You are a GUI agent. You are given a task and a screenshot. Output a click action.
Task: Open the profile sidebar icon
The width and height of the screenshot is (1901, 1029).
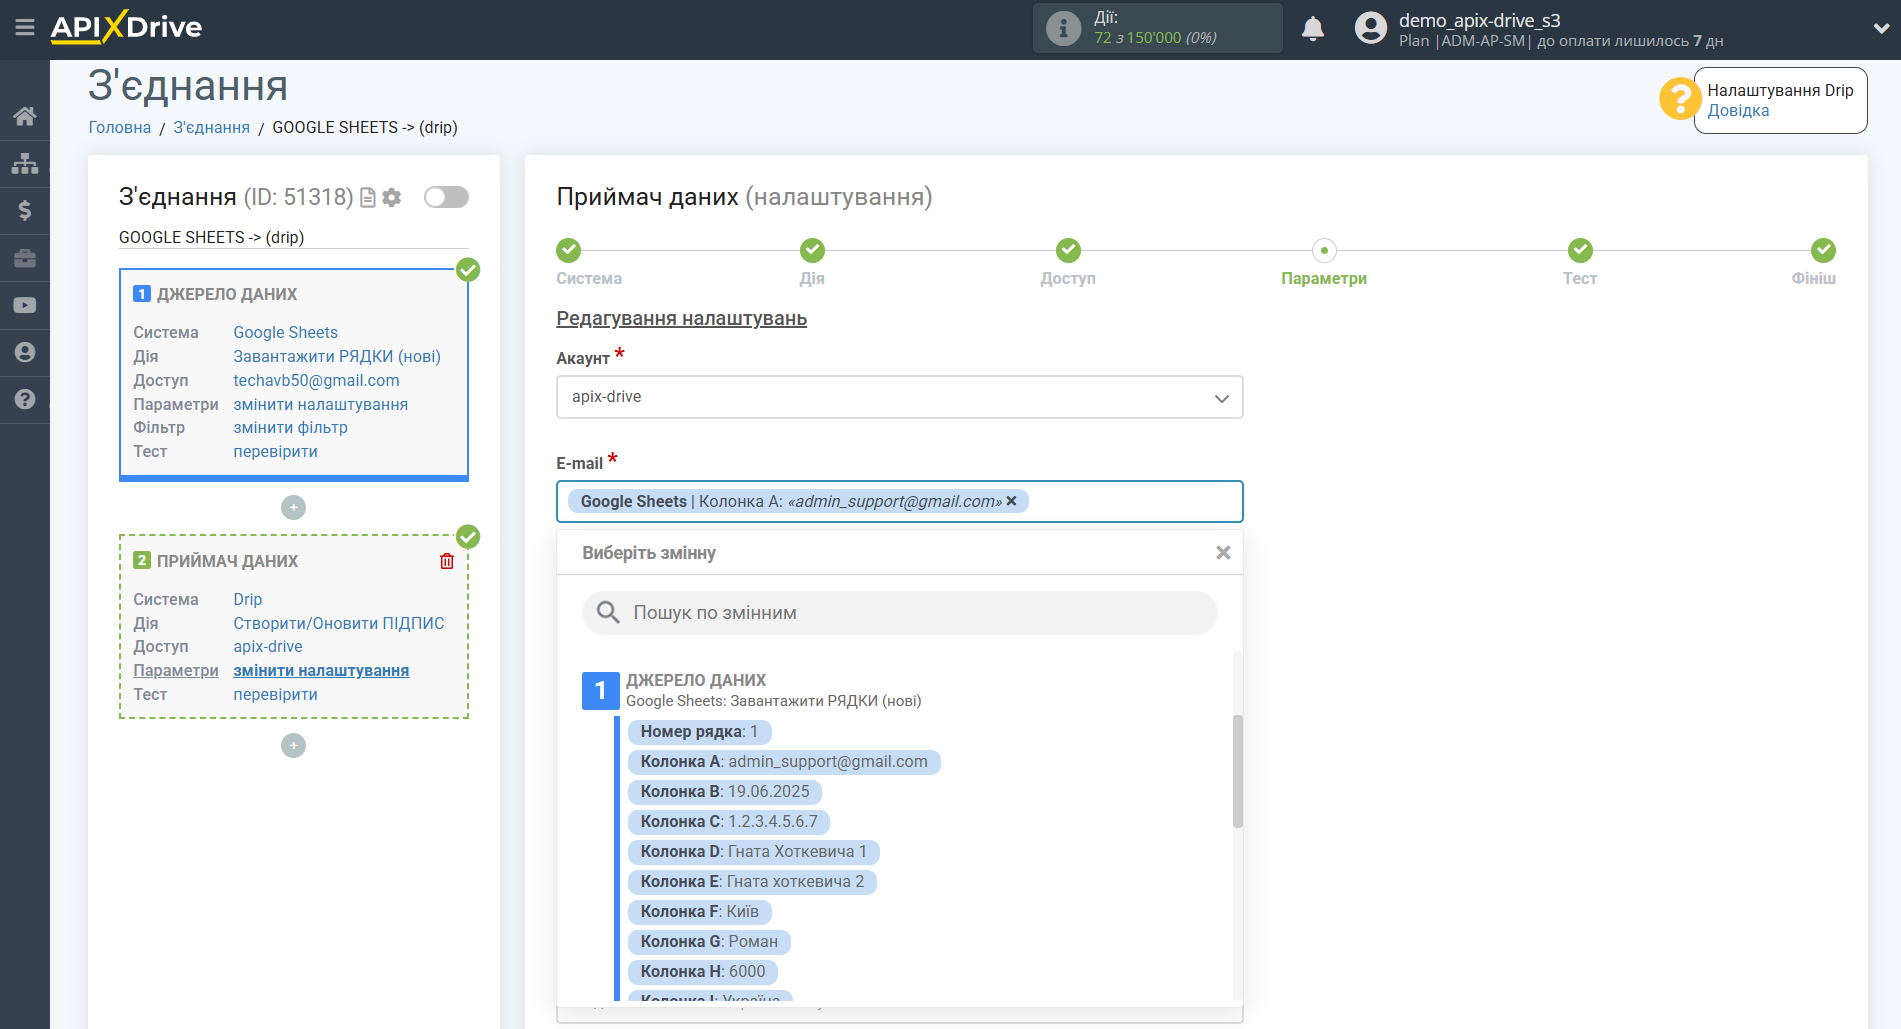pos(25,352)
